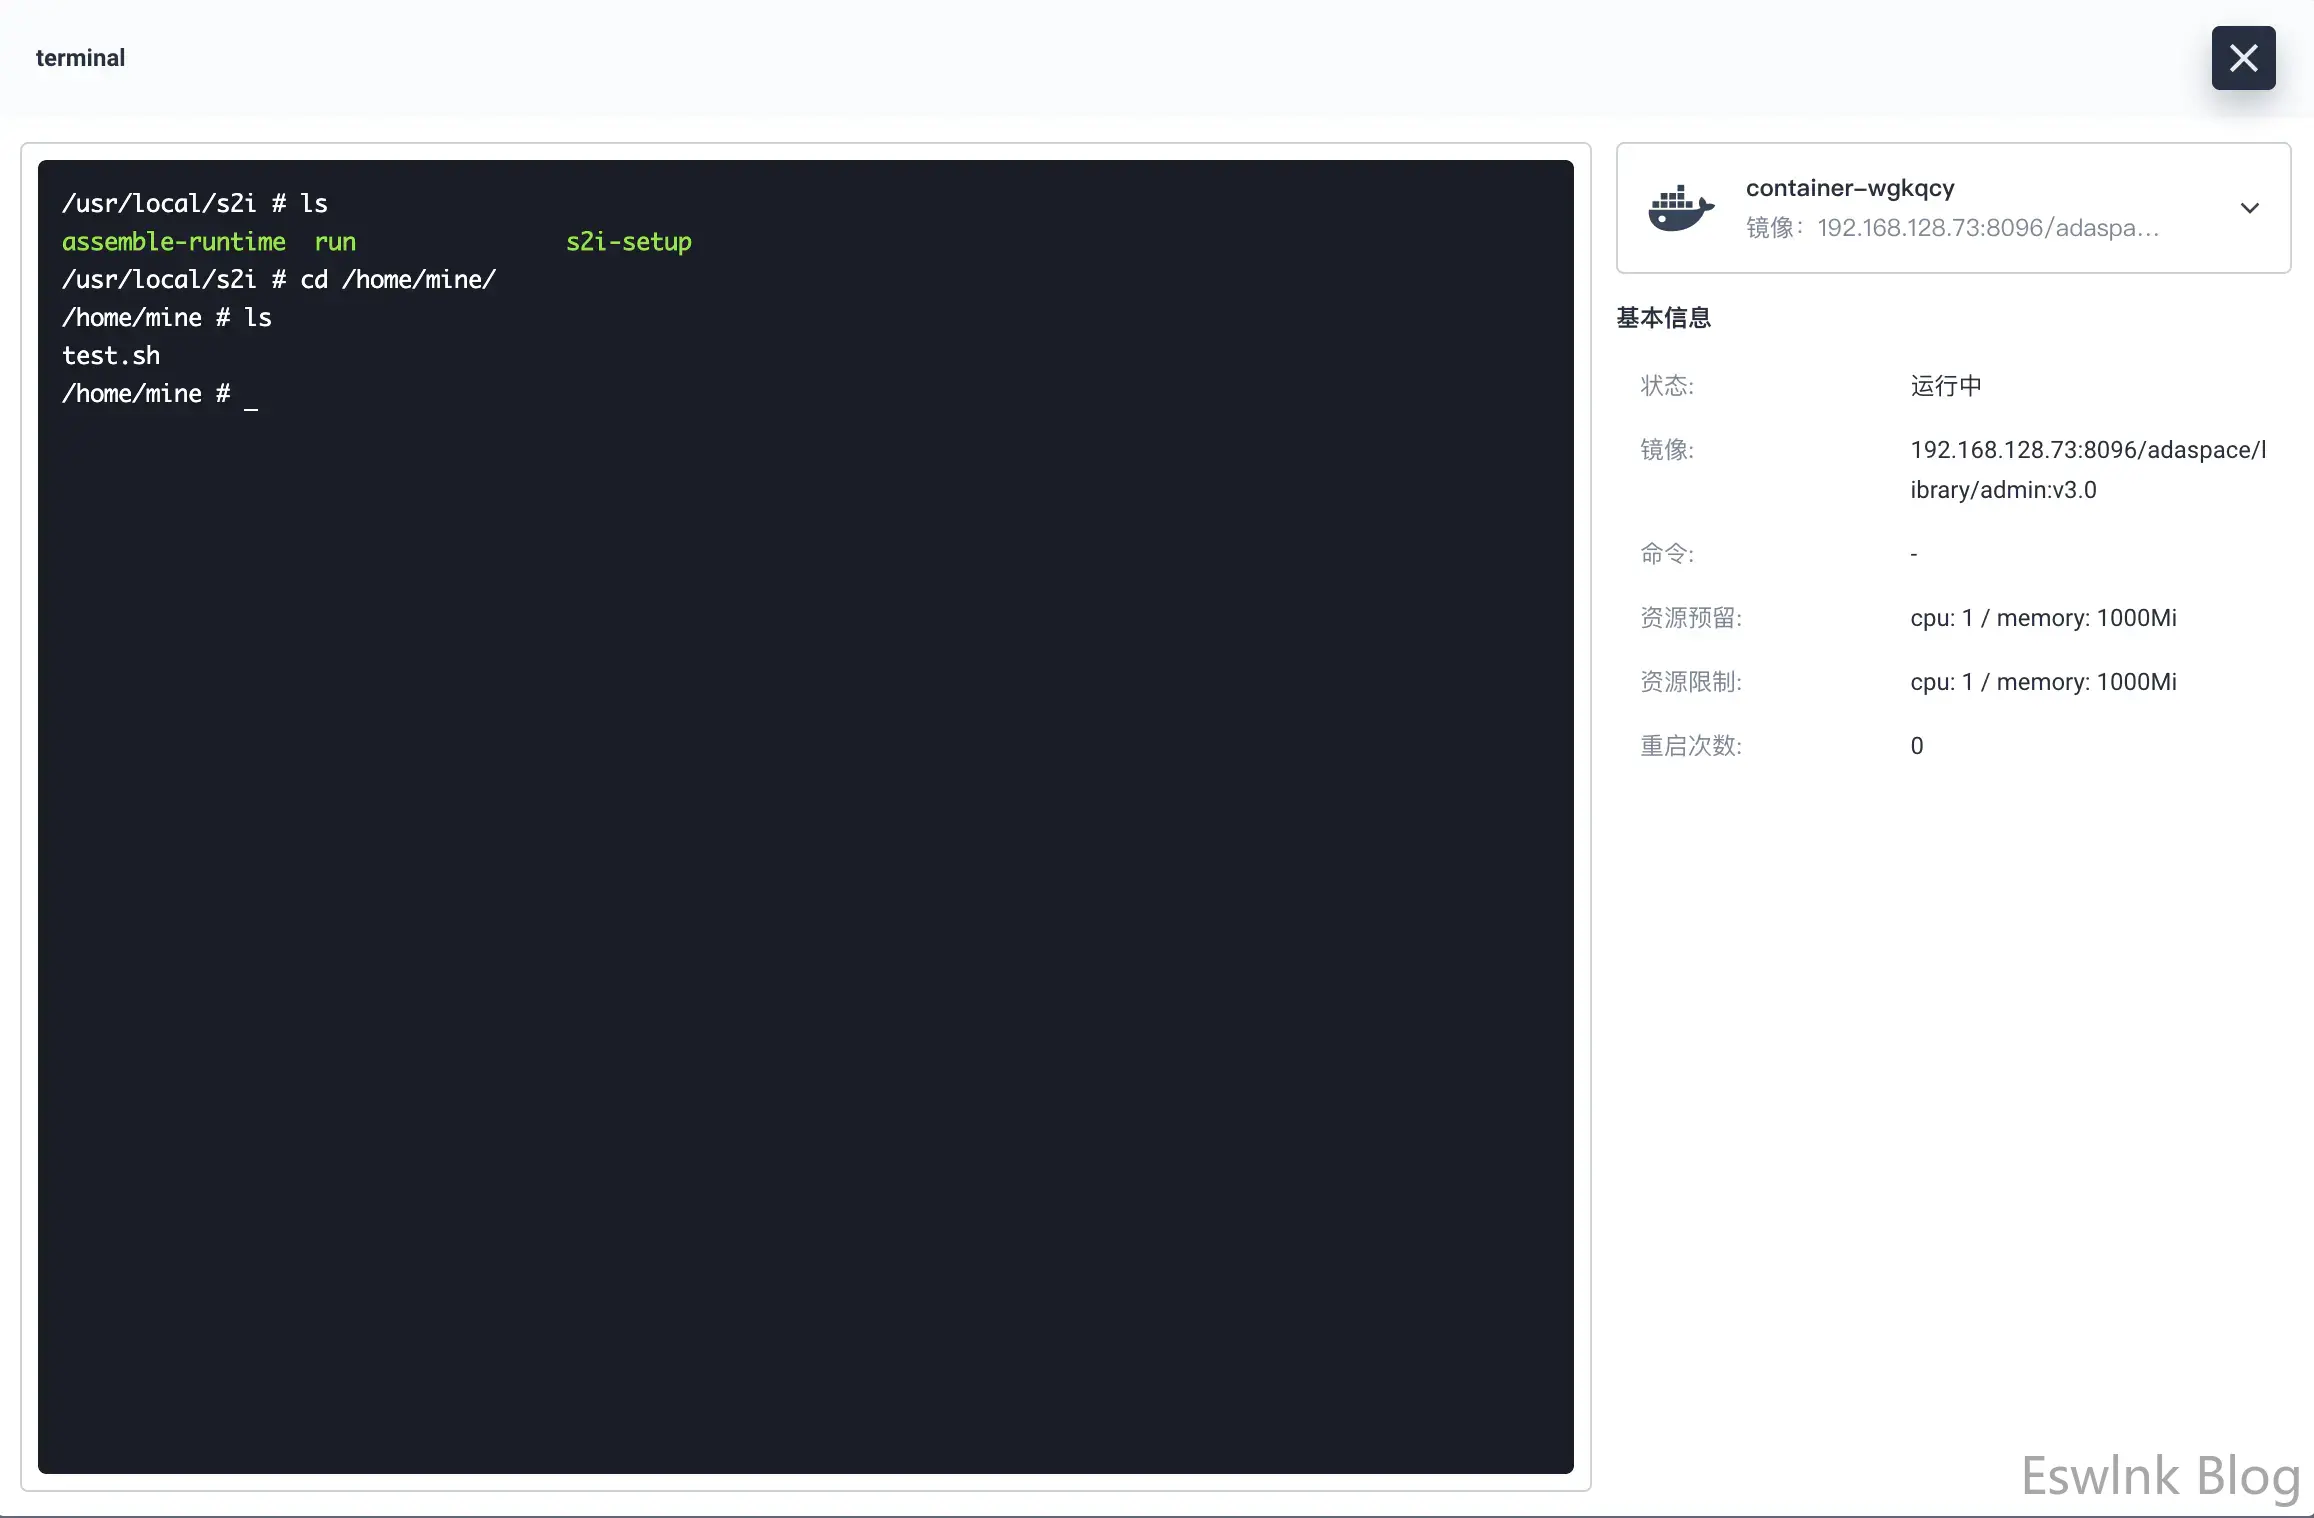This screenshot has width=2314, height=1518.
Task: Click assemble-runtime entry in terminal output
Action: 174,242
